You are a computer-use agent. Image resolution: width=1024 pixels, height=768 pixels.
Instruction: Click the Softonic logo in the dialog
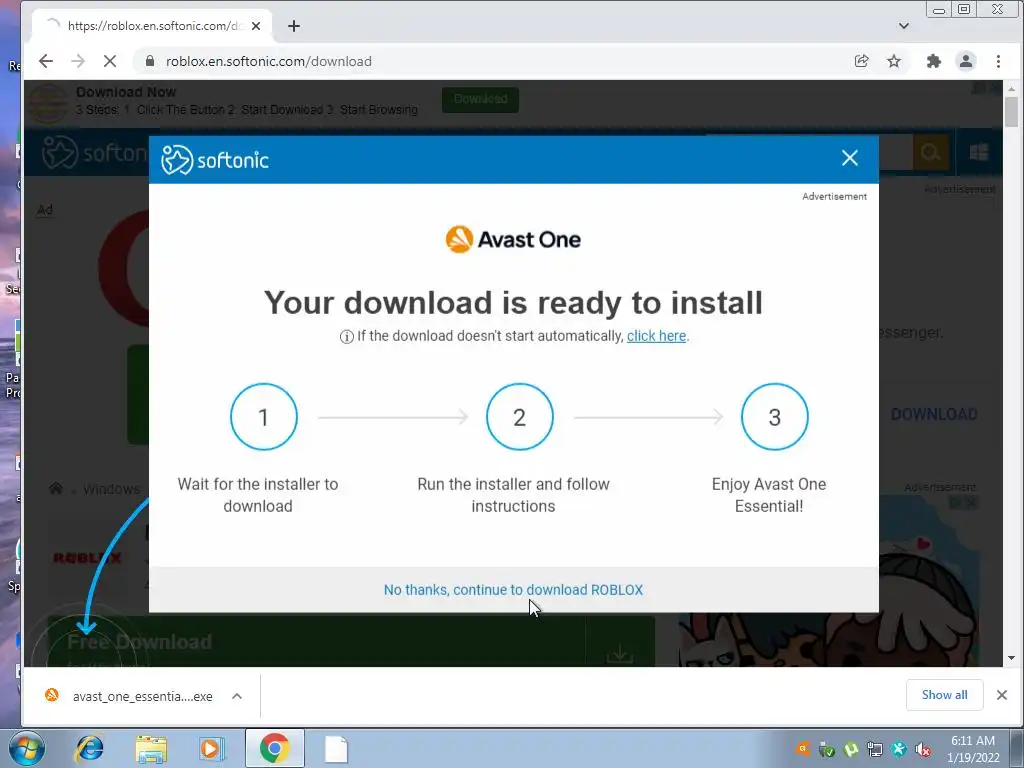(x=215, y=160)
